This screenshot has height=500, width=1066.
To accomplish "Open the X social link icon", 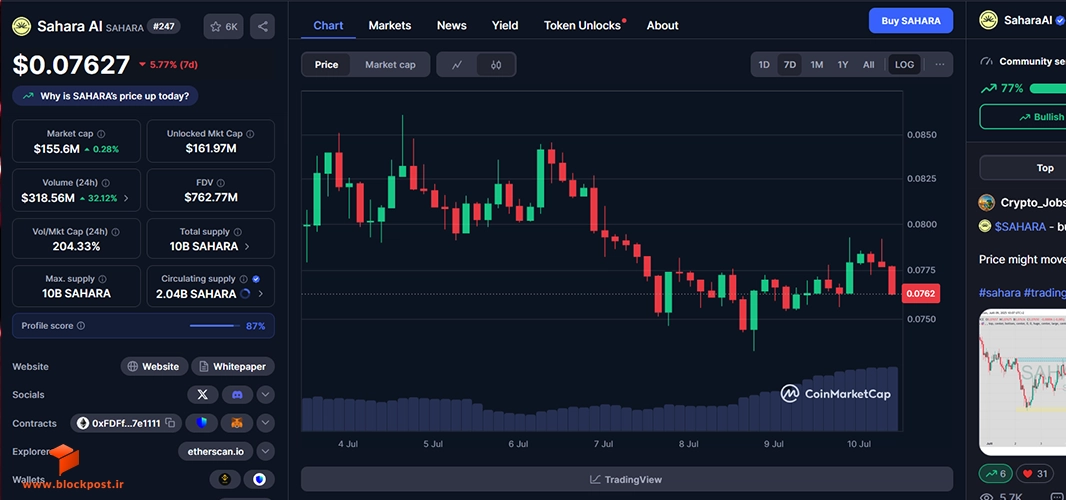I will (x=203, y=395).
